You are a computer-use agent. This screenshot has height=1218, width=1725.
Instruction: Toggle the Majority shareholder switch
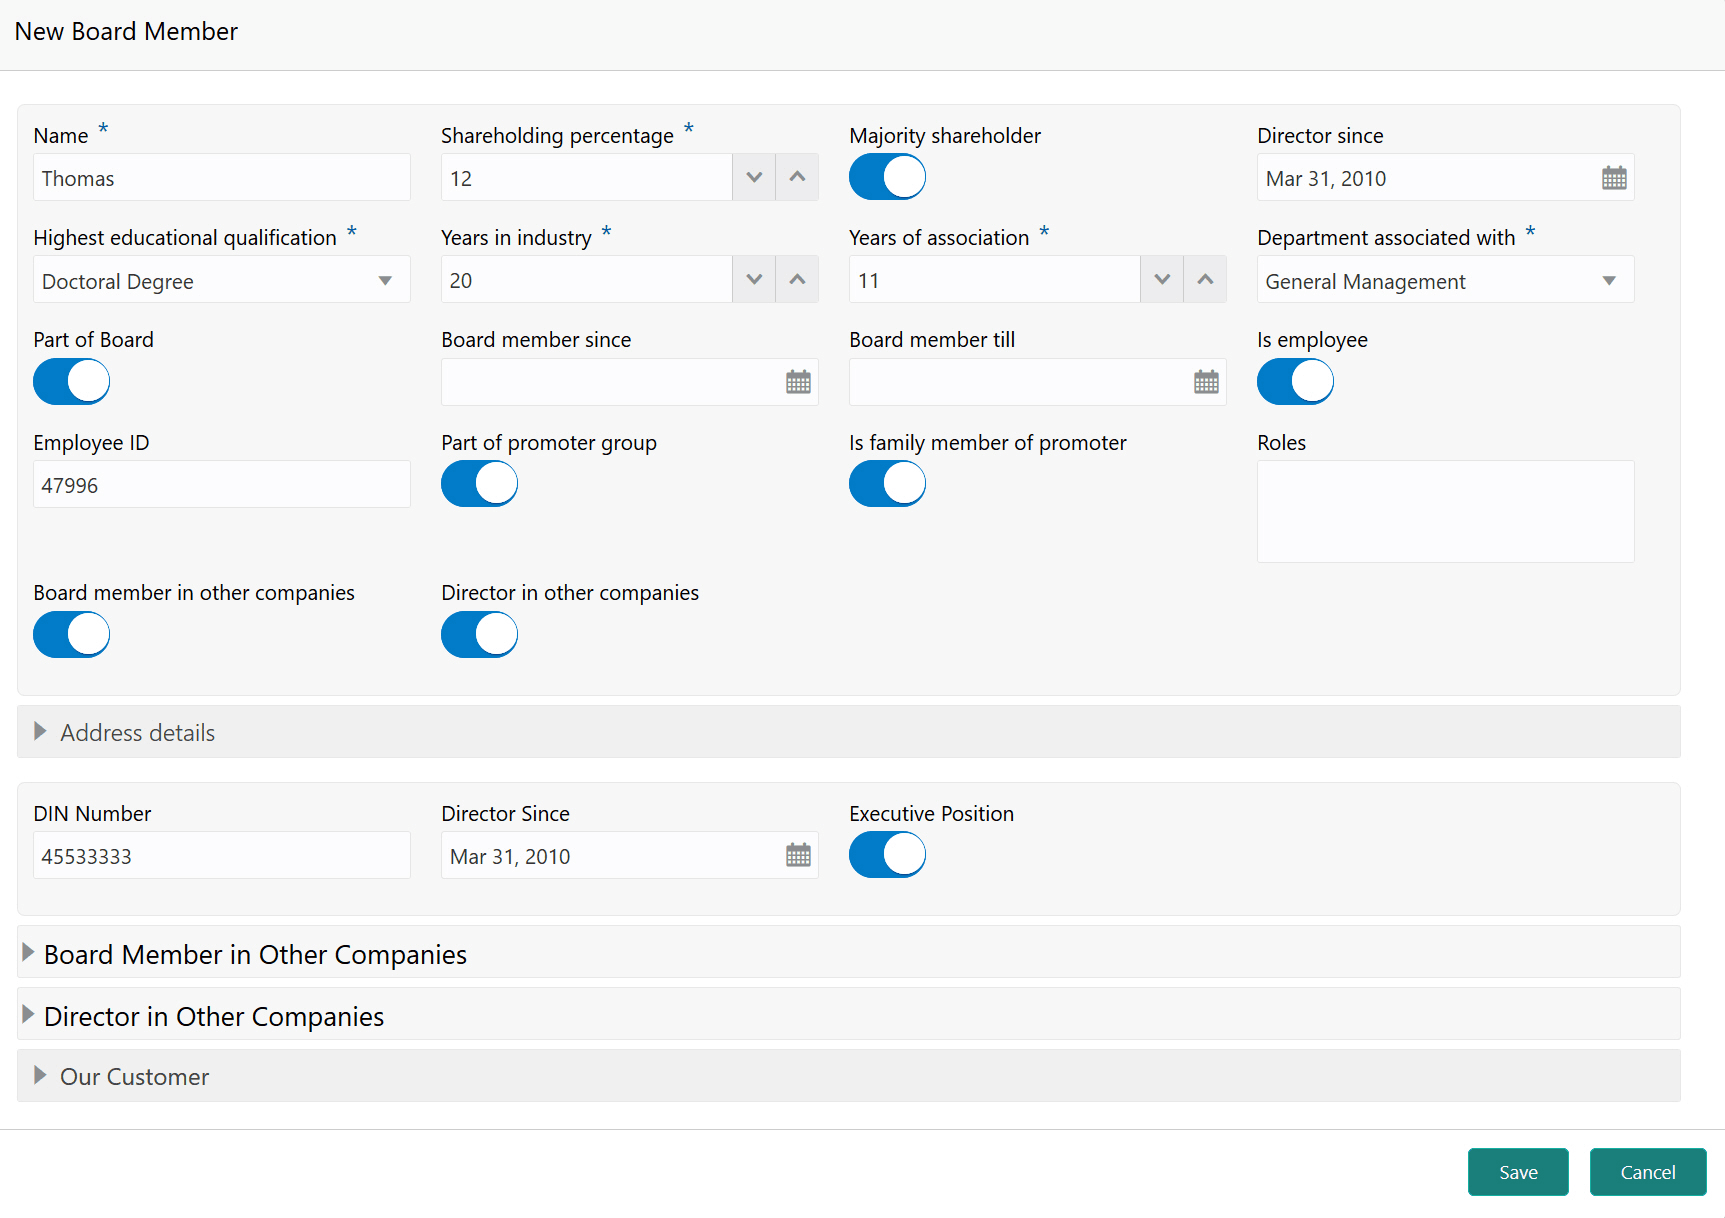click(887, 177)
